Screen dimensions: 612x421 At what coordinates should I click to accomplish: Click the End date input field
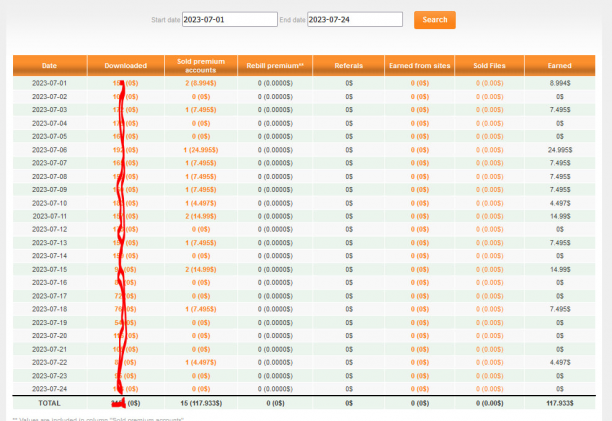click(x=355, y=20)
